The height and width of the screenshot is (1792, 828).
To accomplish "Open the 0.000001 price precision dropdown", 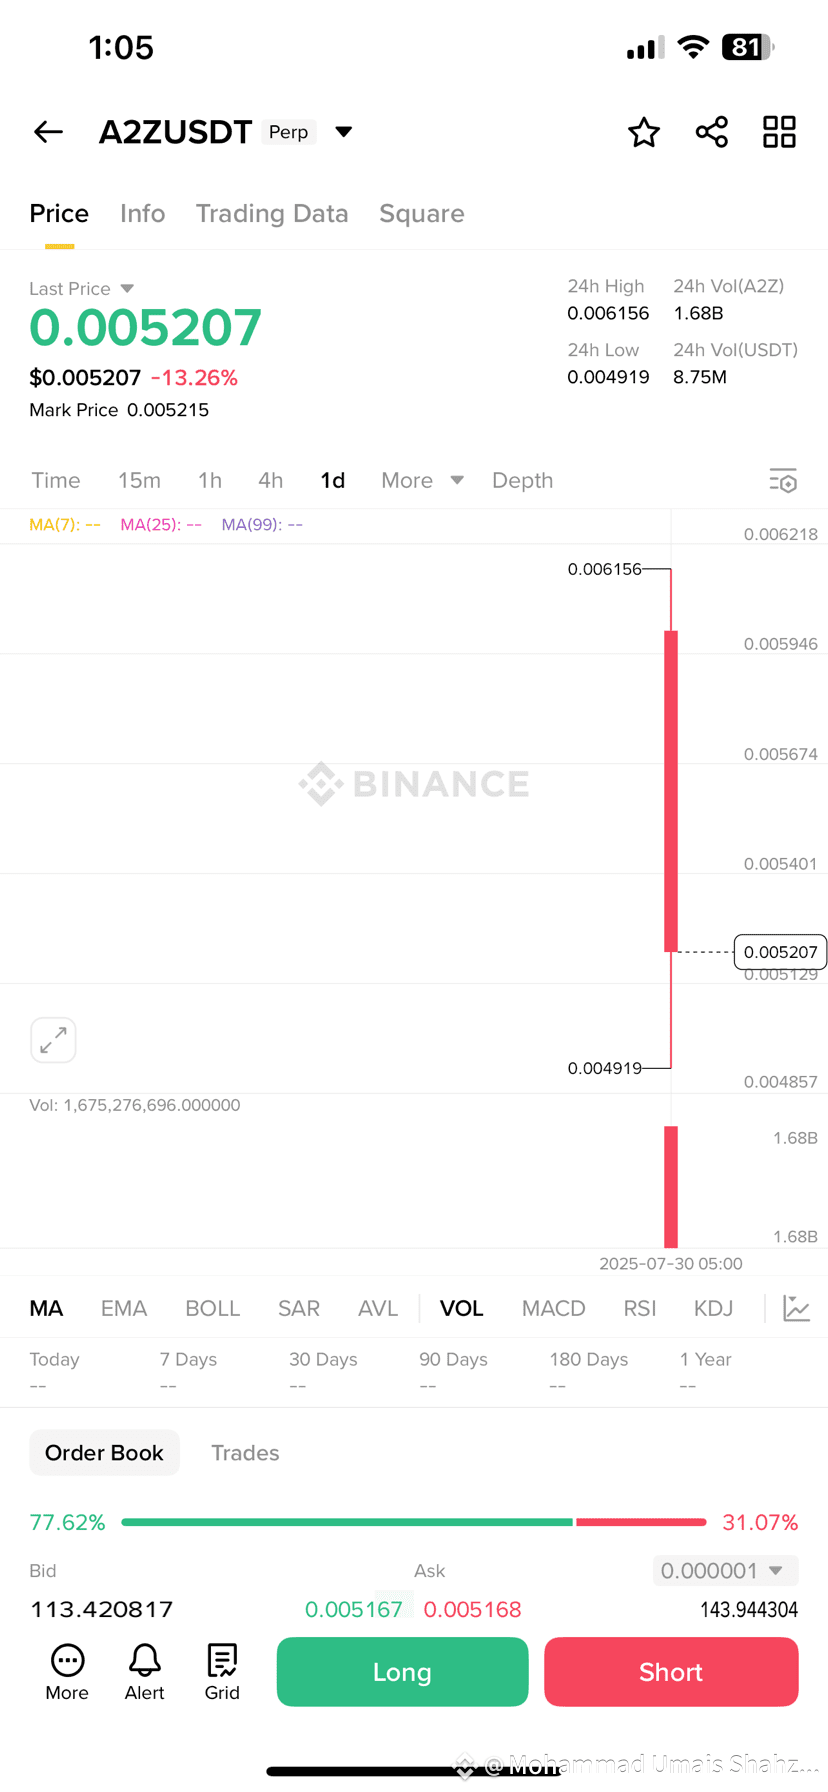I will pyautogui.click(x=725, y=1570).
